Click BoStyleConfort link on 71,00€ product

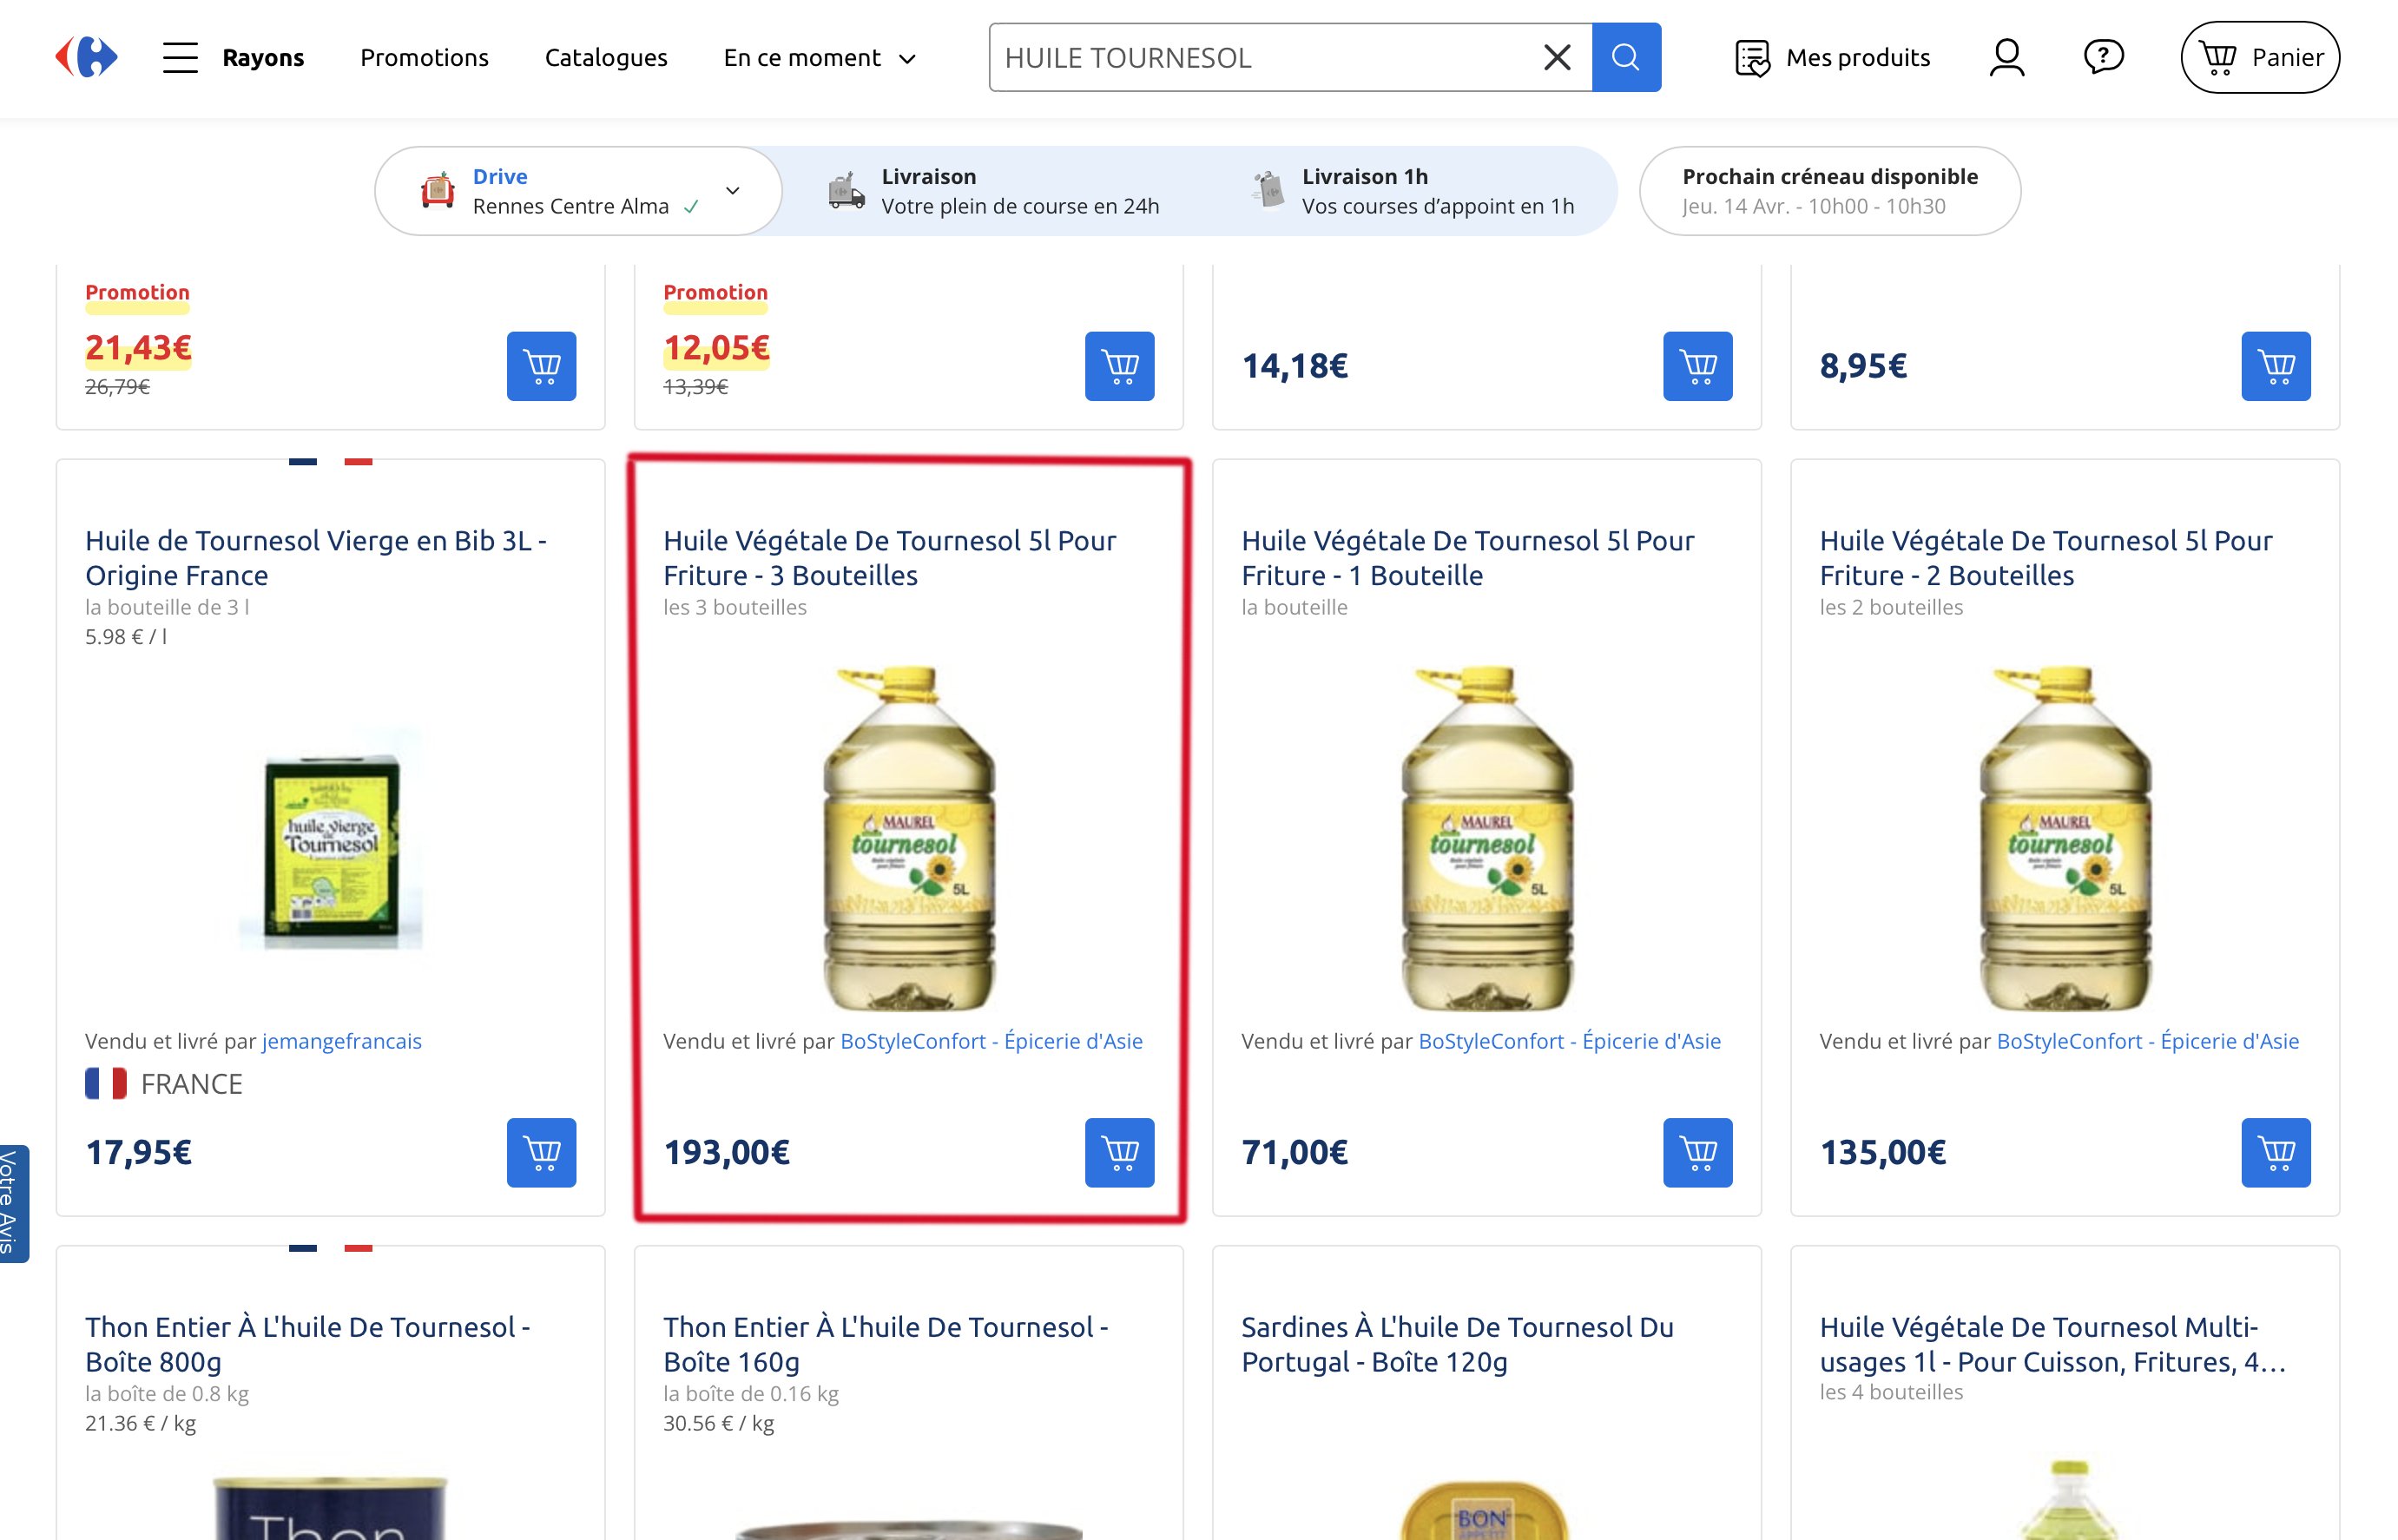pyautogui.click(x=1569, y=1041)
